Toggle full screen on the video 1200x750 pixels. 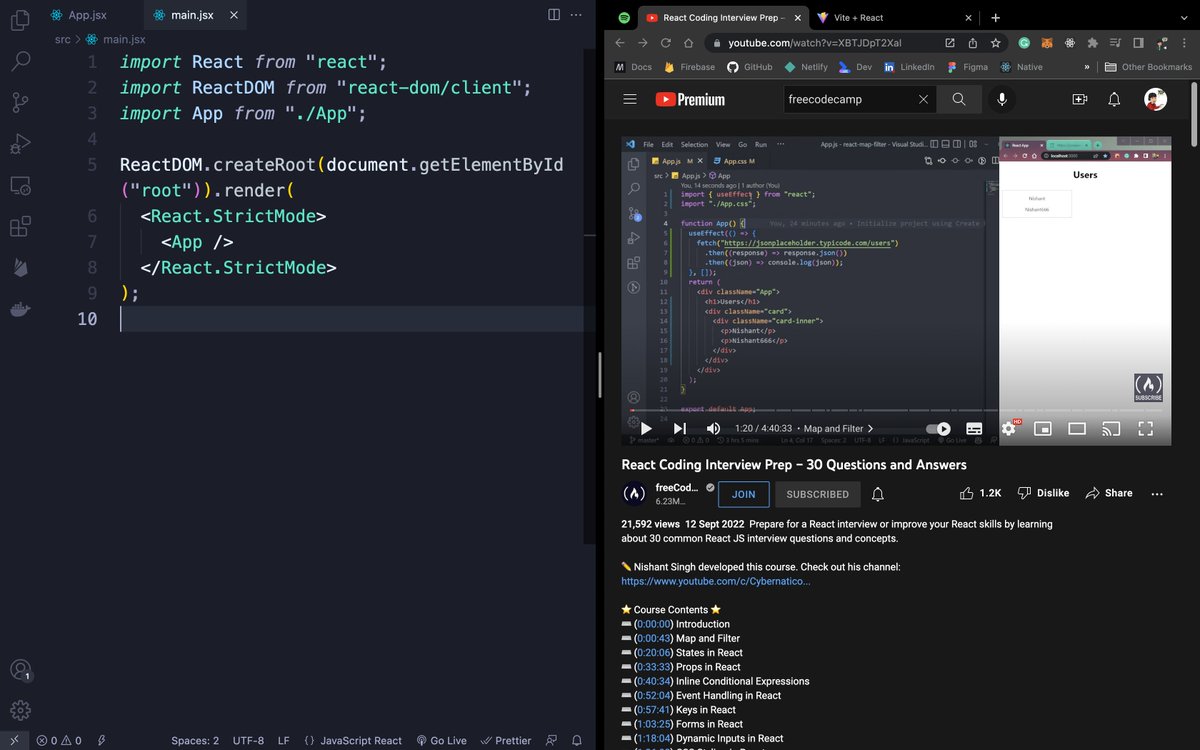(x=1146, y=428)
